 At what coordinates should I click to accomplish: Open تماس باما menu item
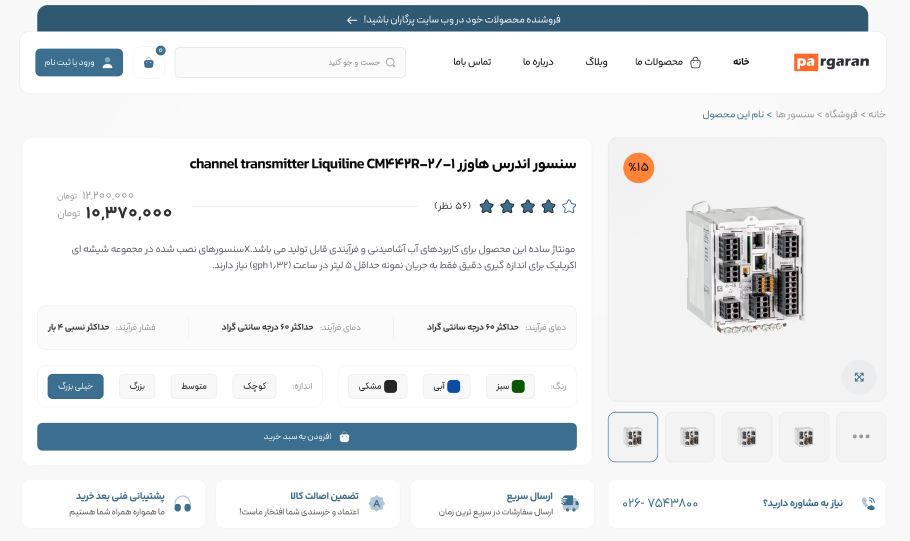coord(472,62)
